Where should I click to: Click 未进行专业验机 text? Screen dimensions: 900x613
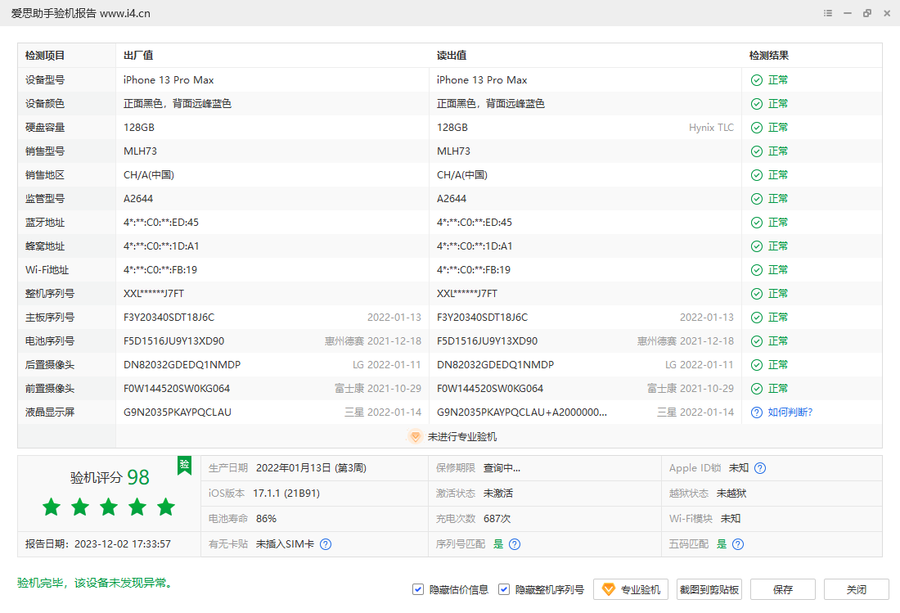point(462,437)
